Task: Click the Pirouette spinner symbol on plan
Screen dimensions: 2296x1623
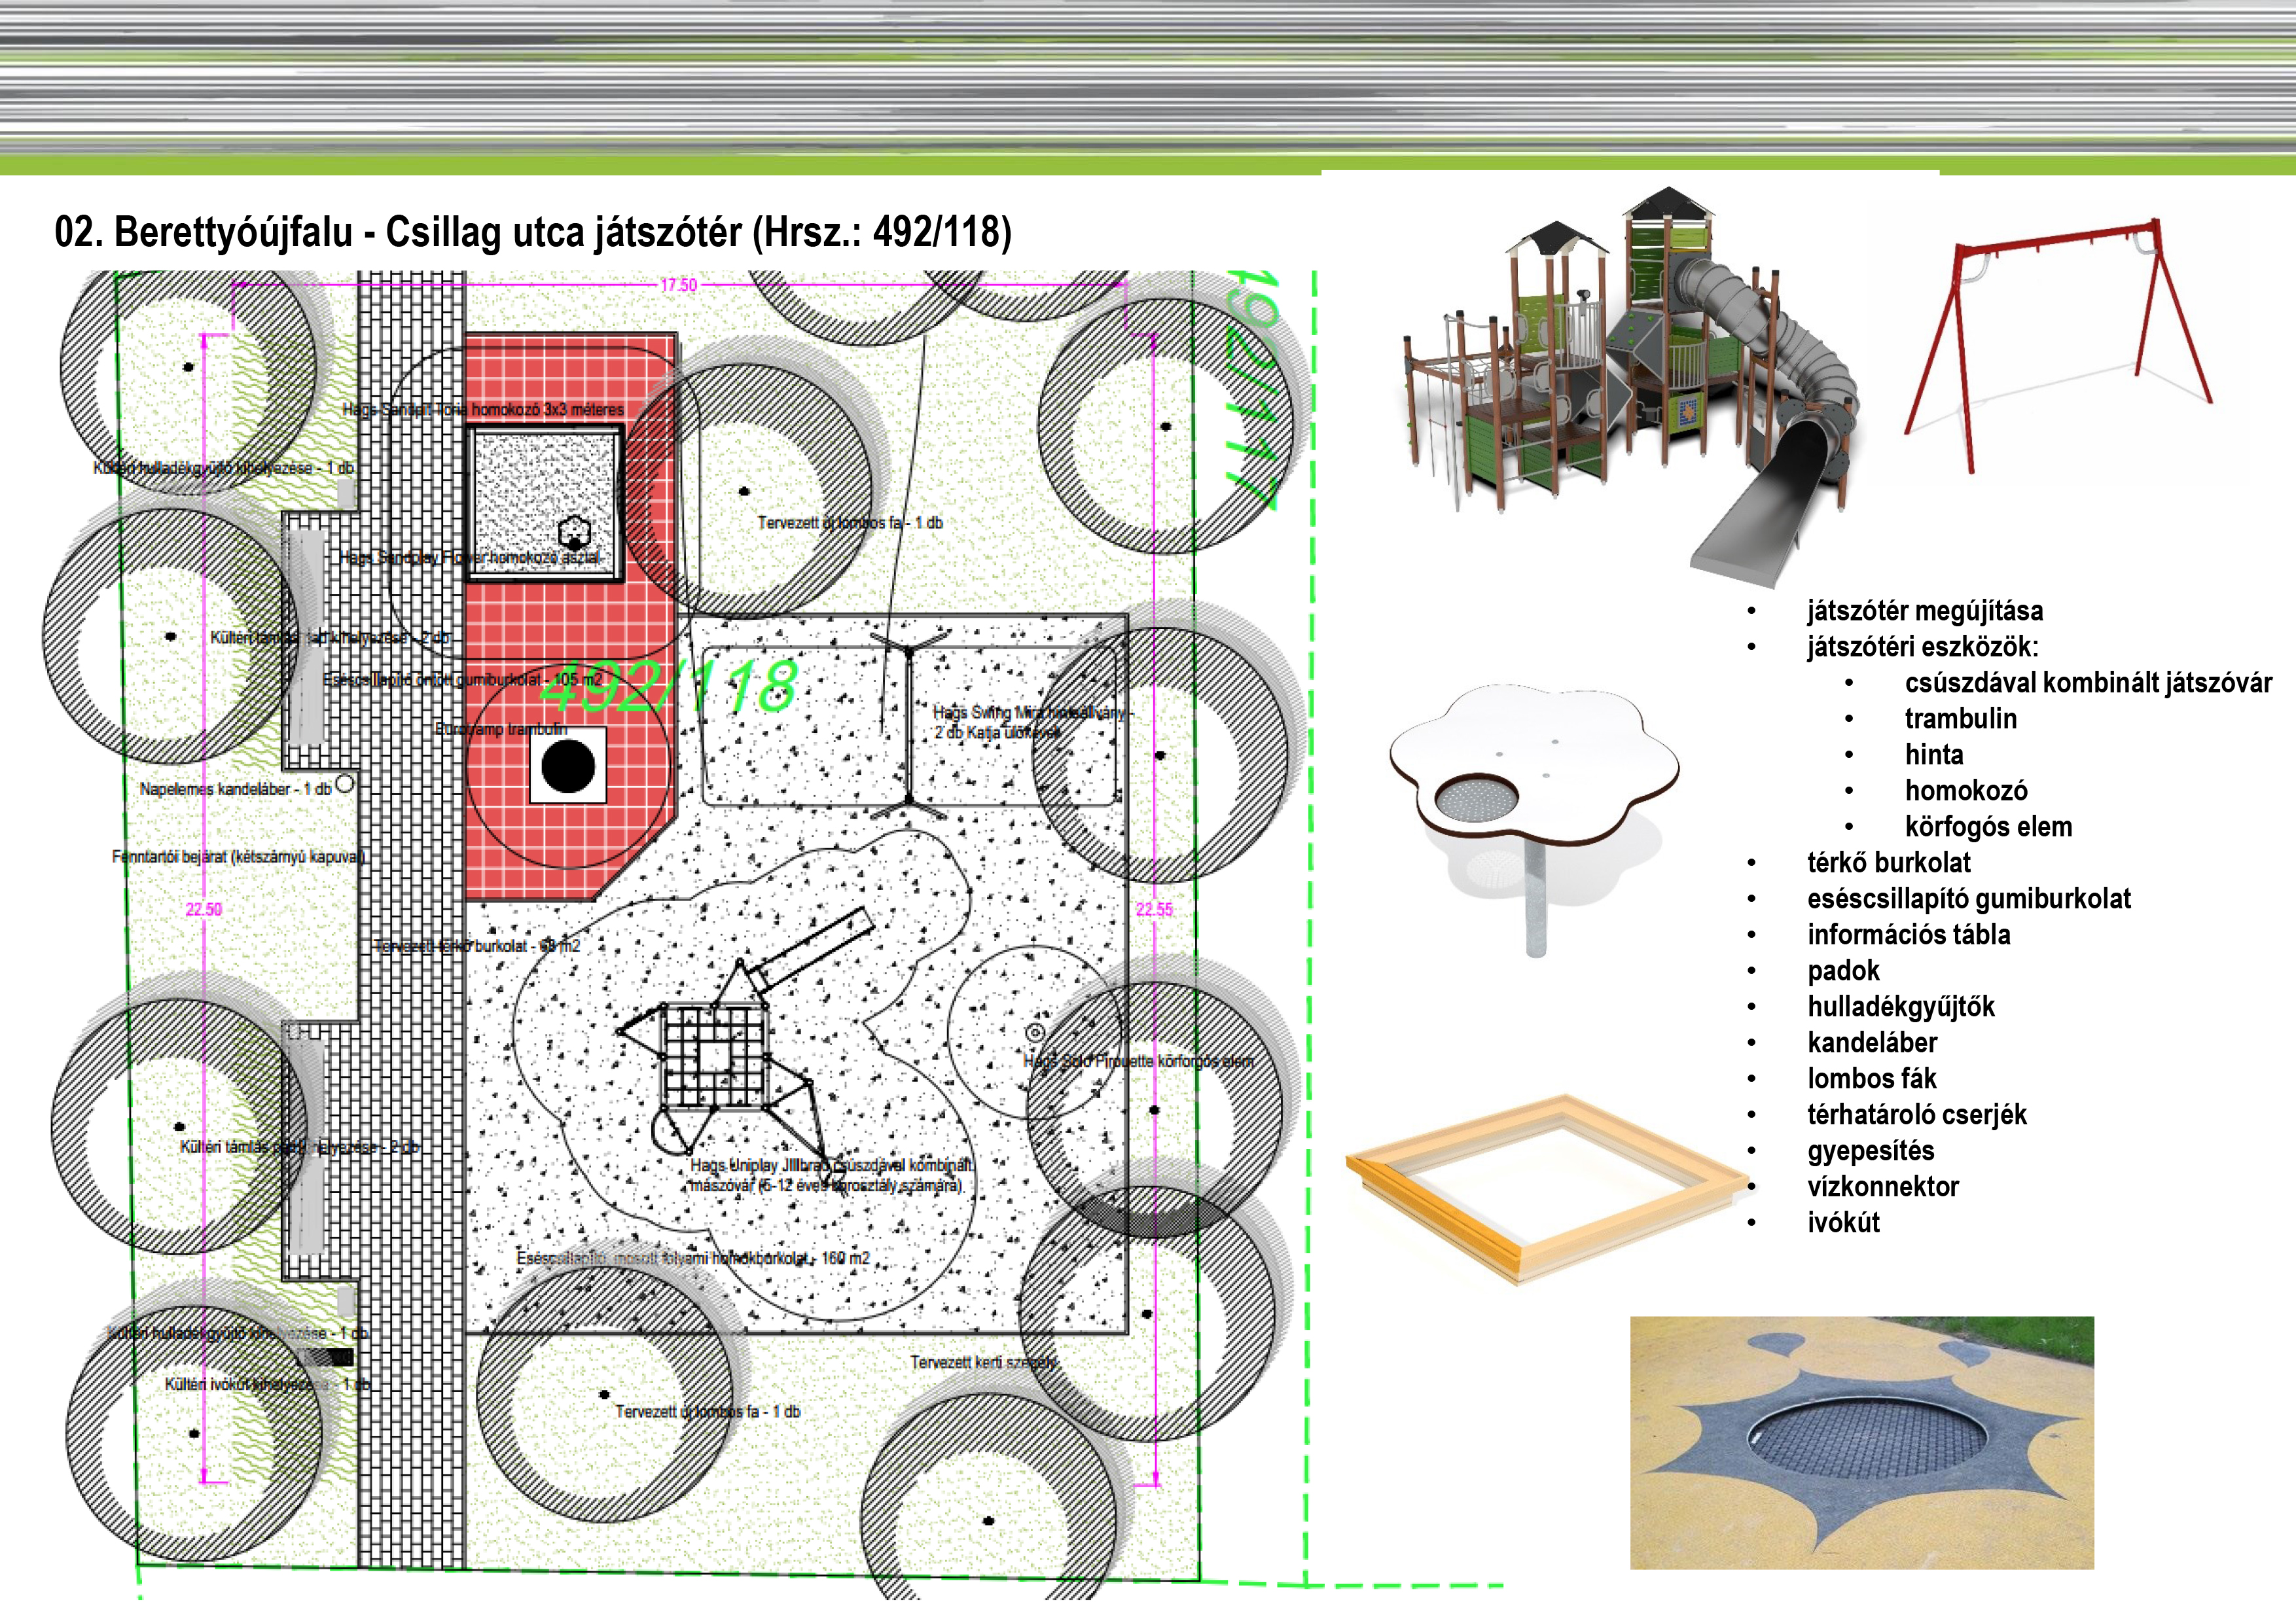Action: (x=1035, y=1032)
